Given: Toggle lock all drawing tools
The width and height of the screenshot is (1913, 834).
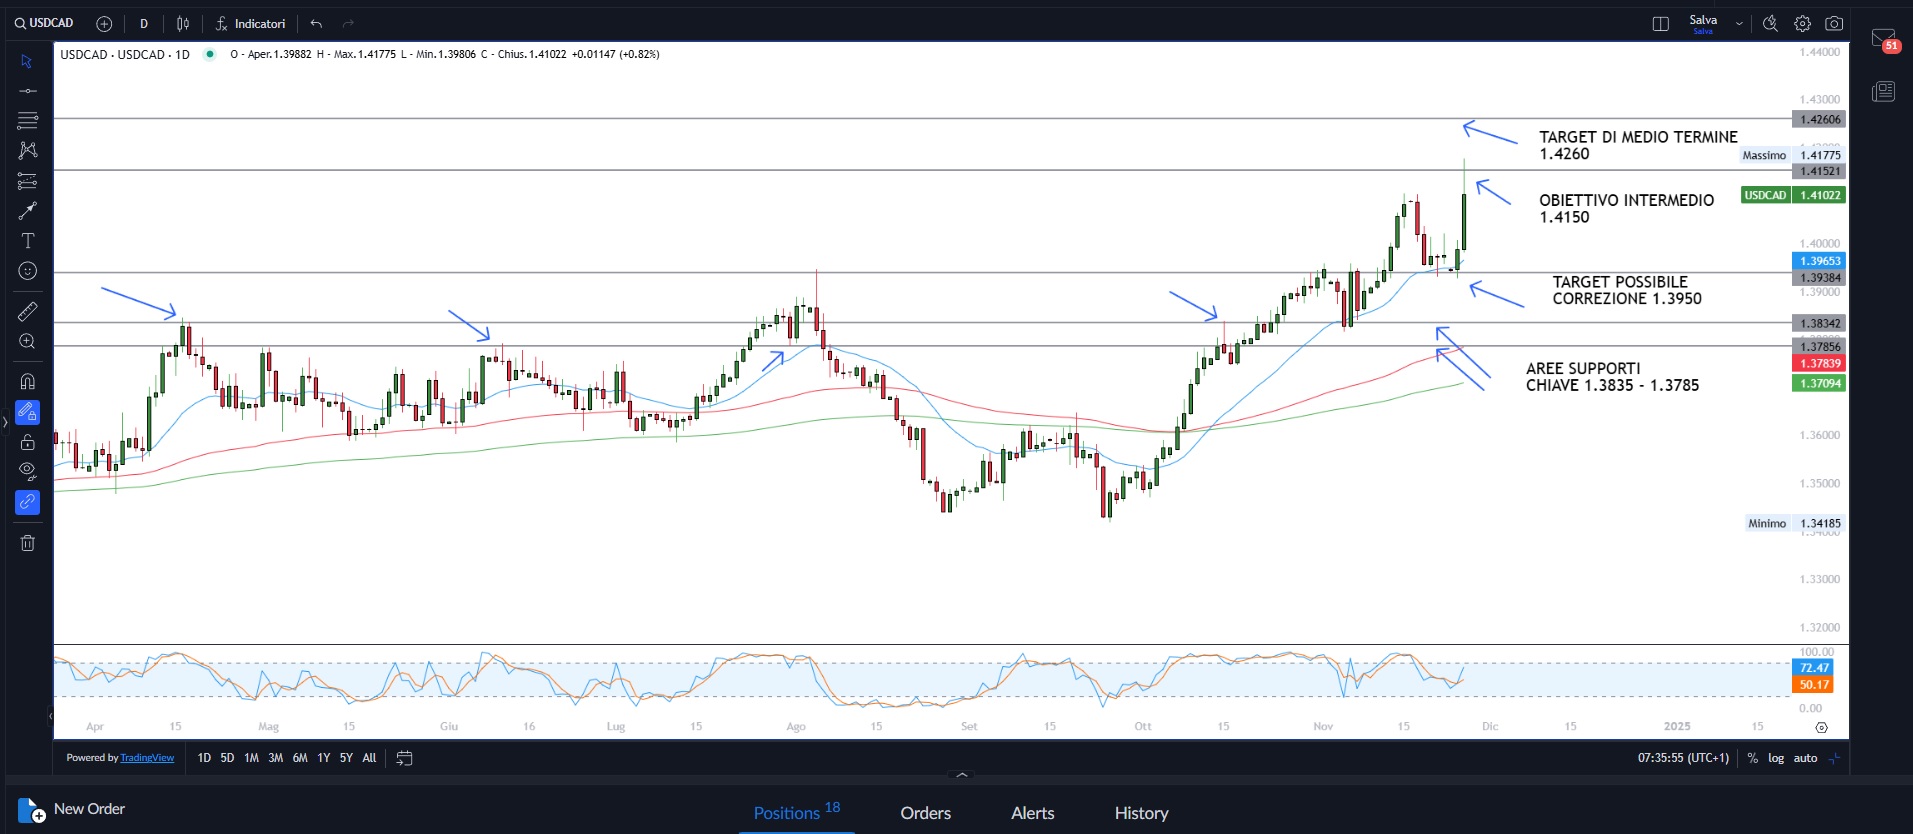Looking at the screenshot, I should pyautogui.click(x=27, y=442).
